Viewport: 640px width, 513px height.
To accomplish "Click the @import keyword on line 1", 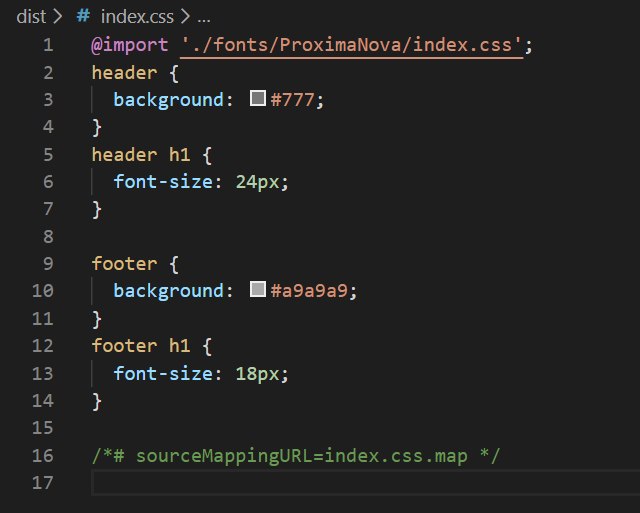I will coord(129,45).
